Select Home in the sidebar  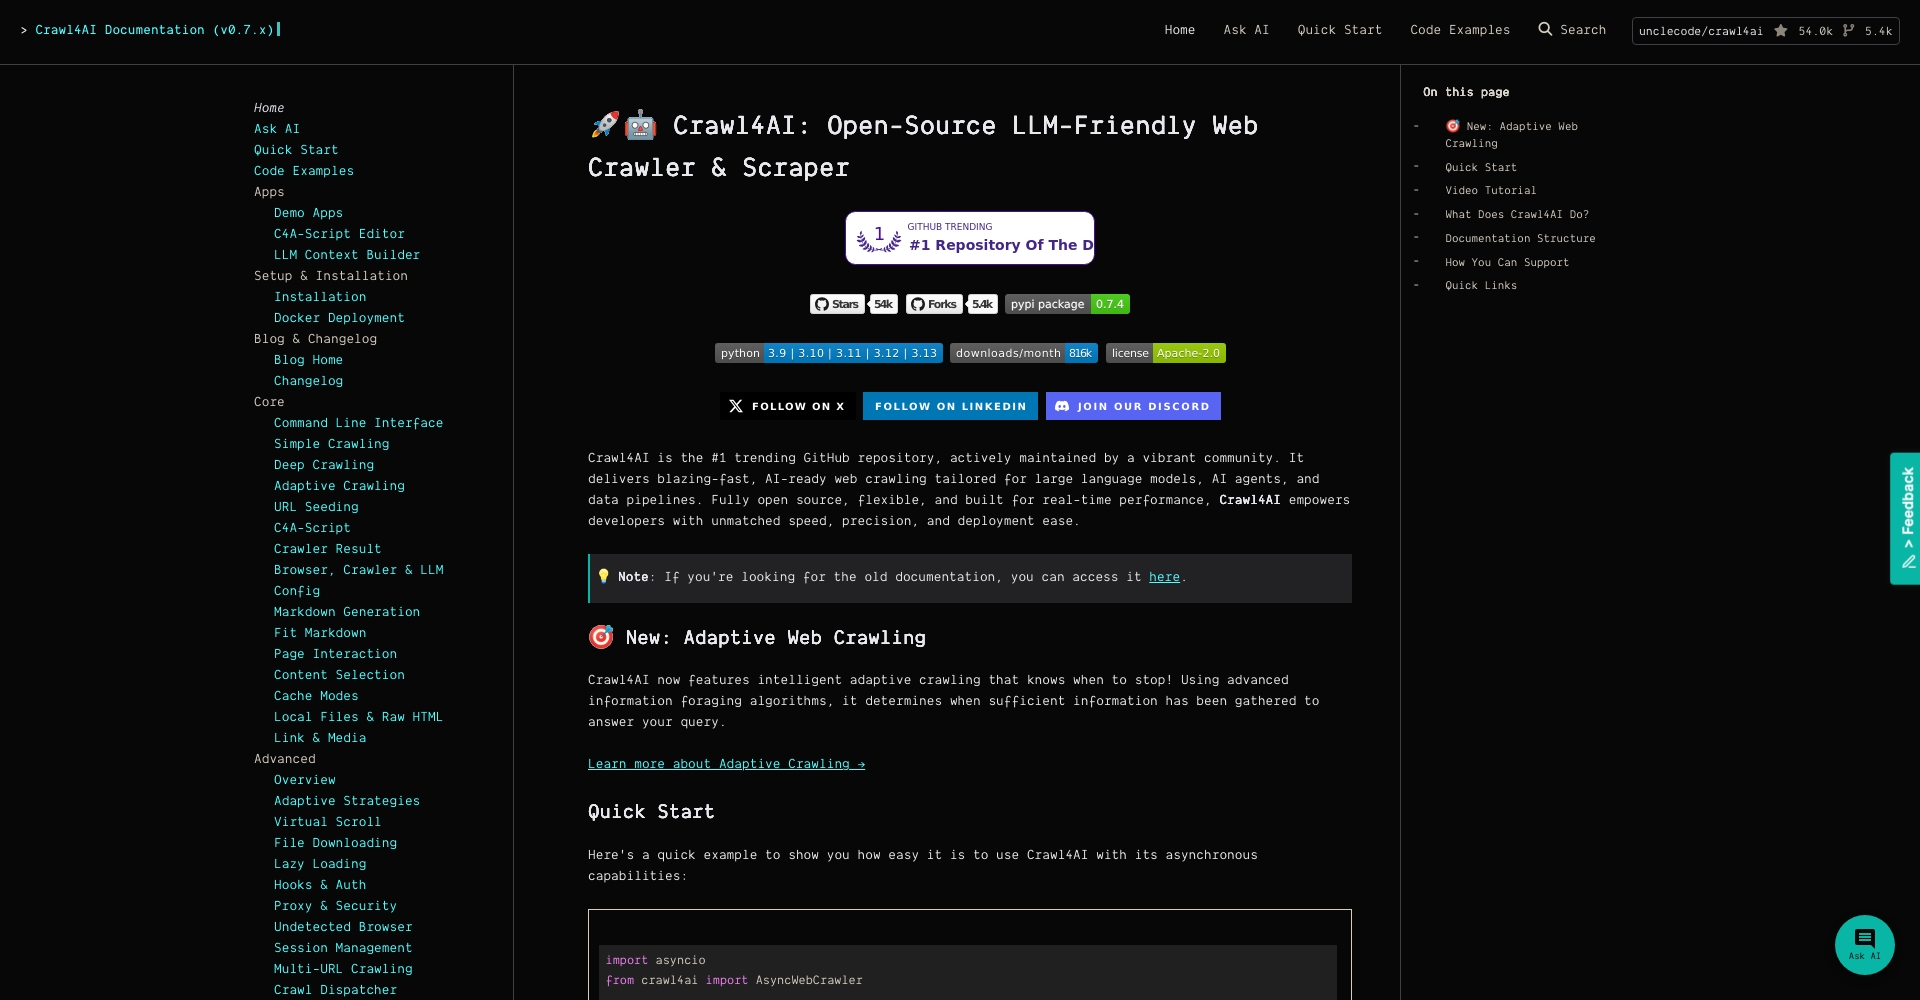tap(269, 108)
